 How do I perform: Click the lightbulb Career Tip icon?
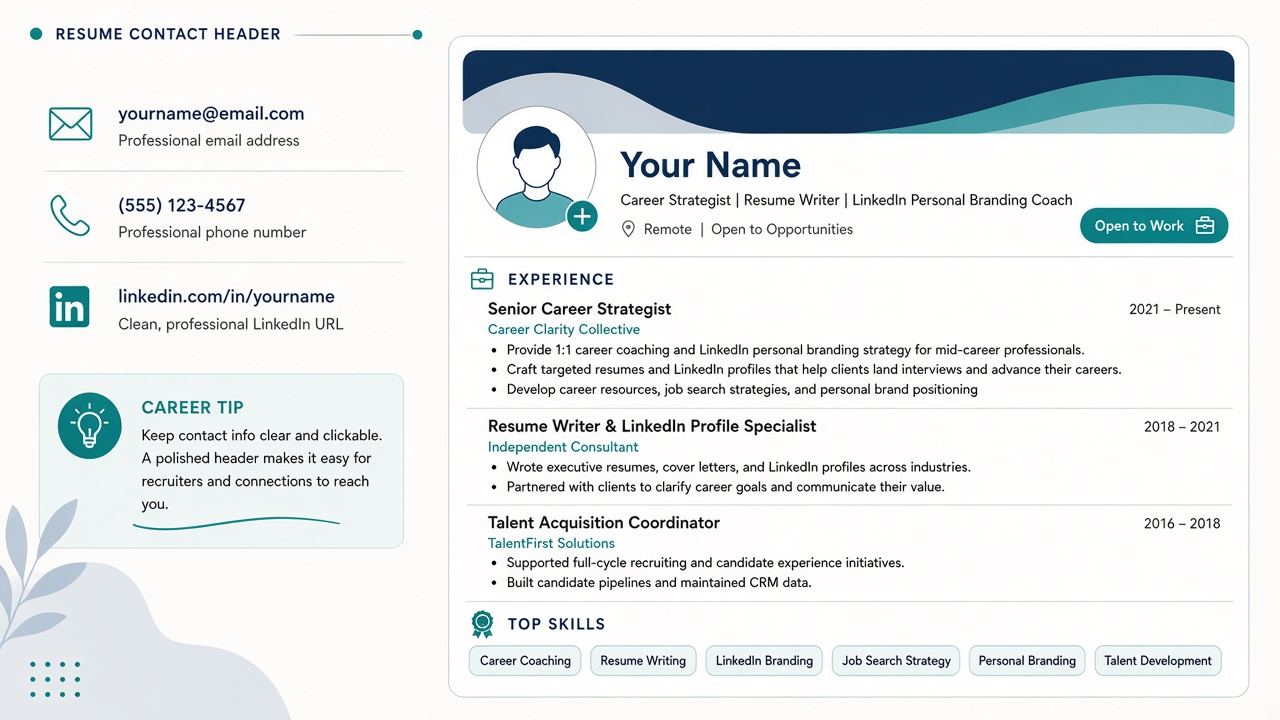(90, 425)
